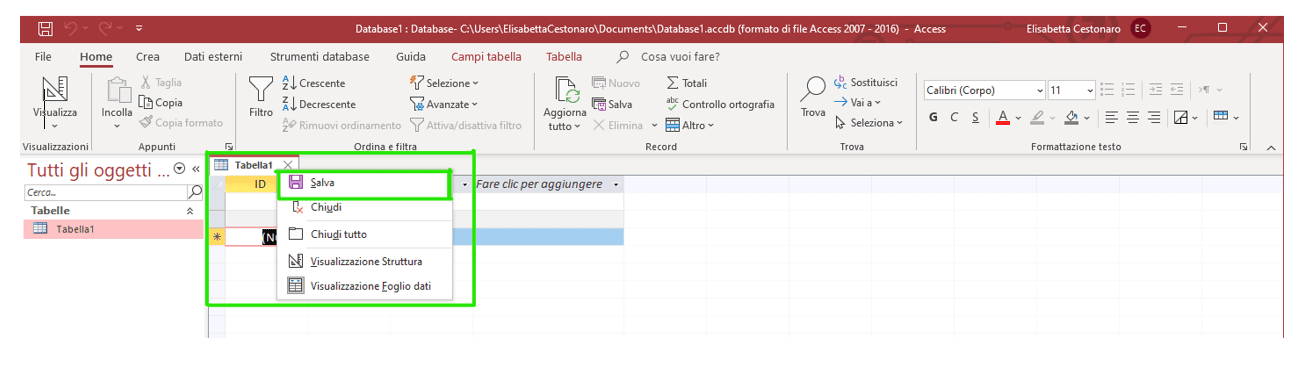The height and width of the screenshot is (366, 1306).
Task: Center align the text
Action: [x=1133, y=117]
